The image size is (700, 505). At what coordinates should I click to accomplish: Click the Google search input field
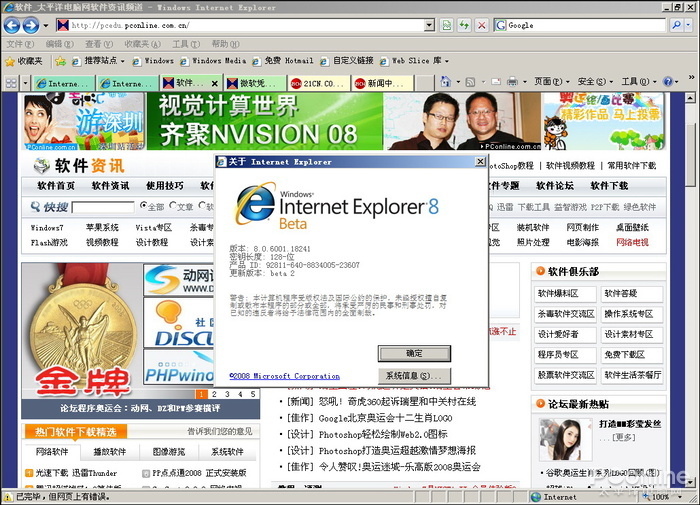[580, 25]
